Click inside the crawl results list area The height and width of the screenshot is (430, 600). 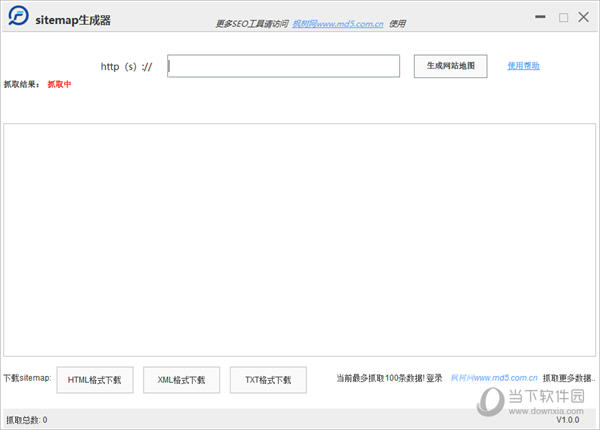pos(300,240)
